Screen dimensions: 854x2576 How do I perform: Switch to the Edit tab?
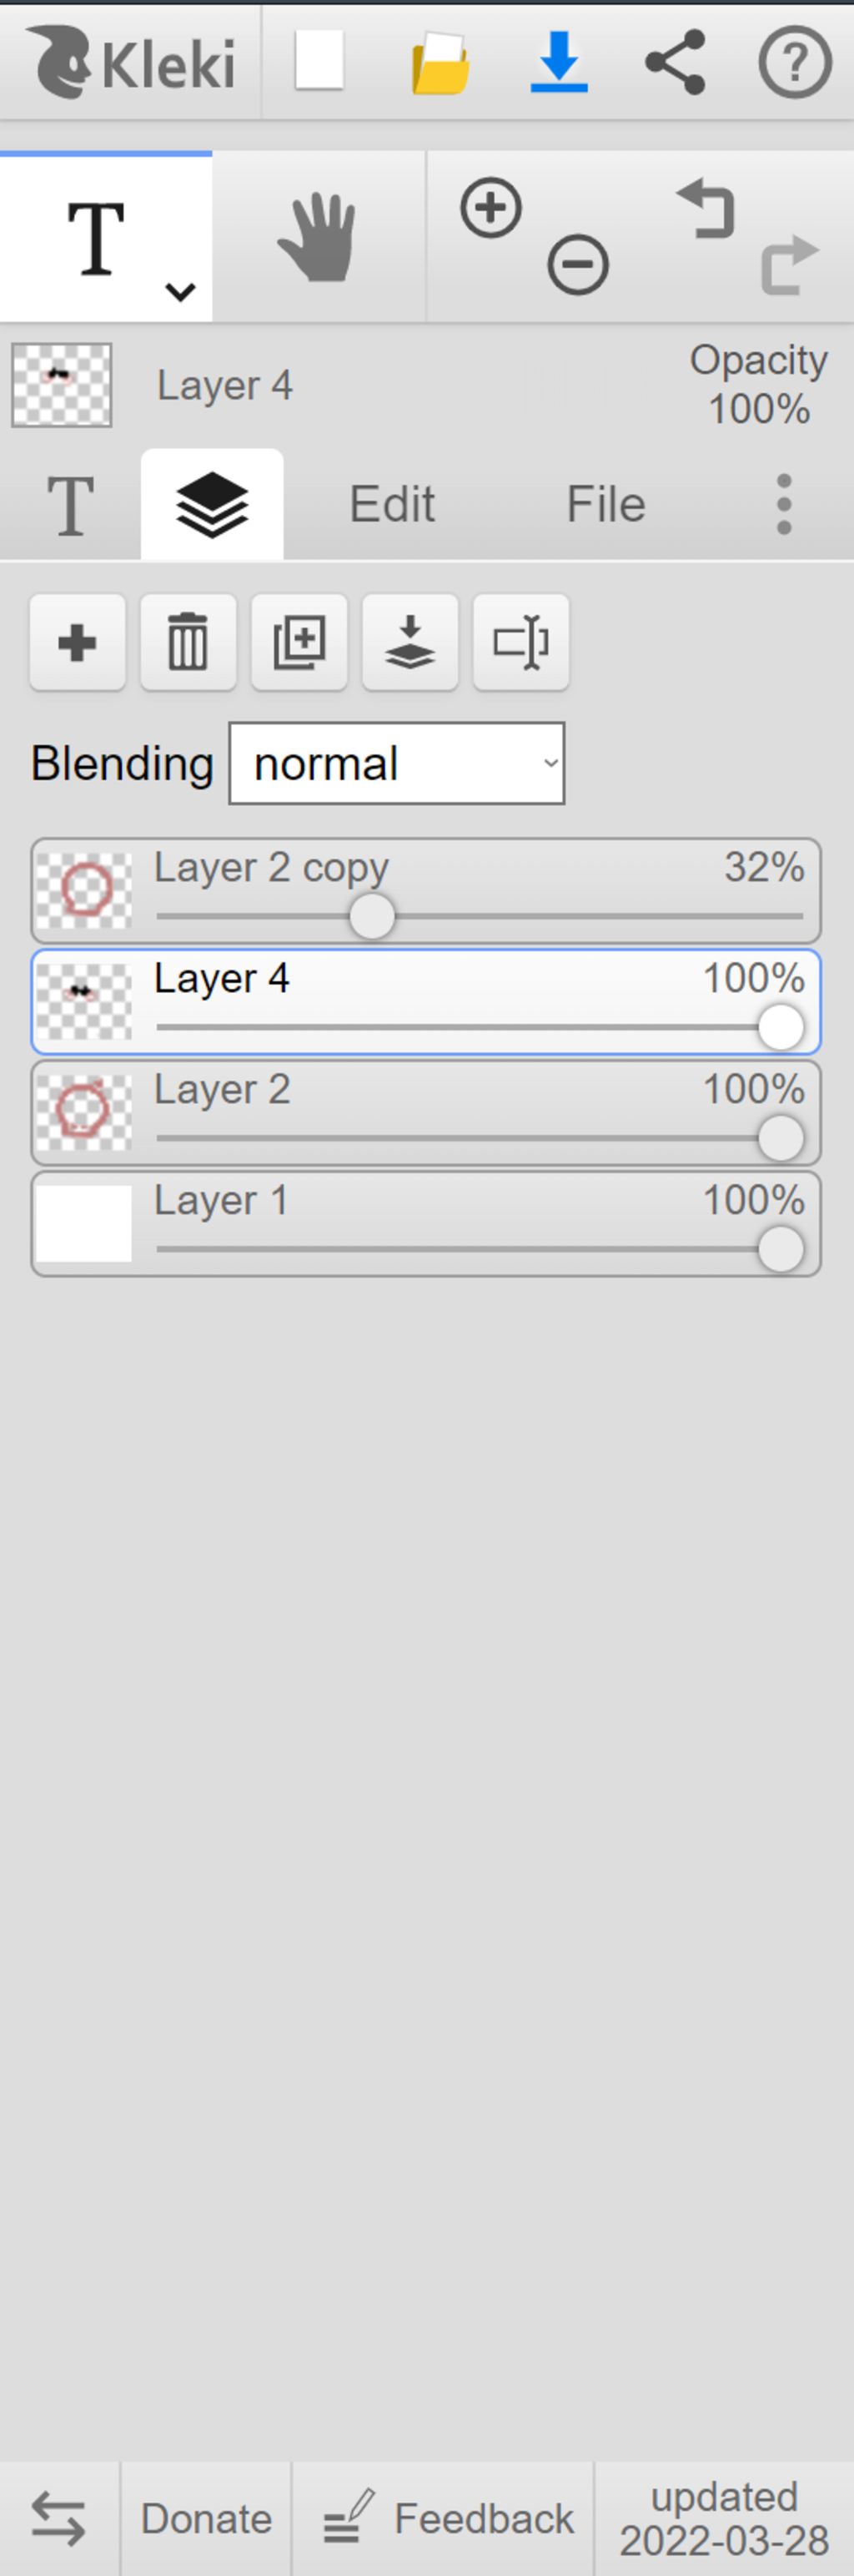pyautogui.click(x=392, y=504)
